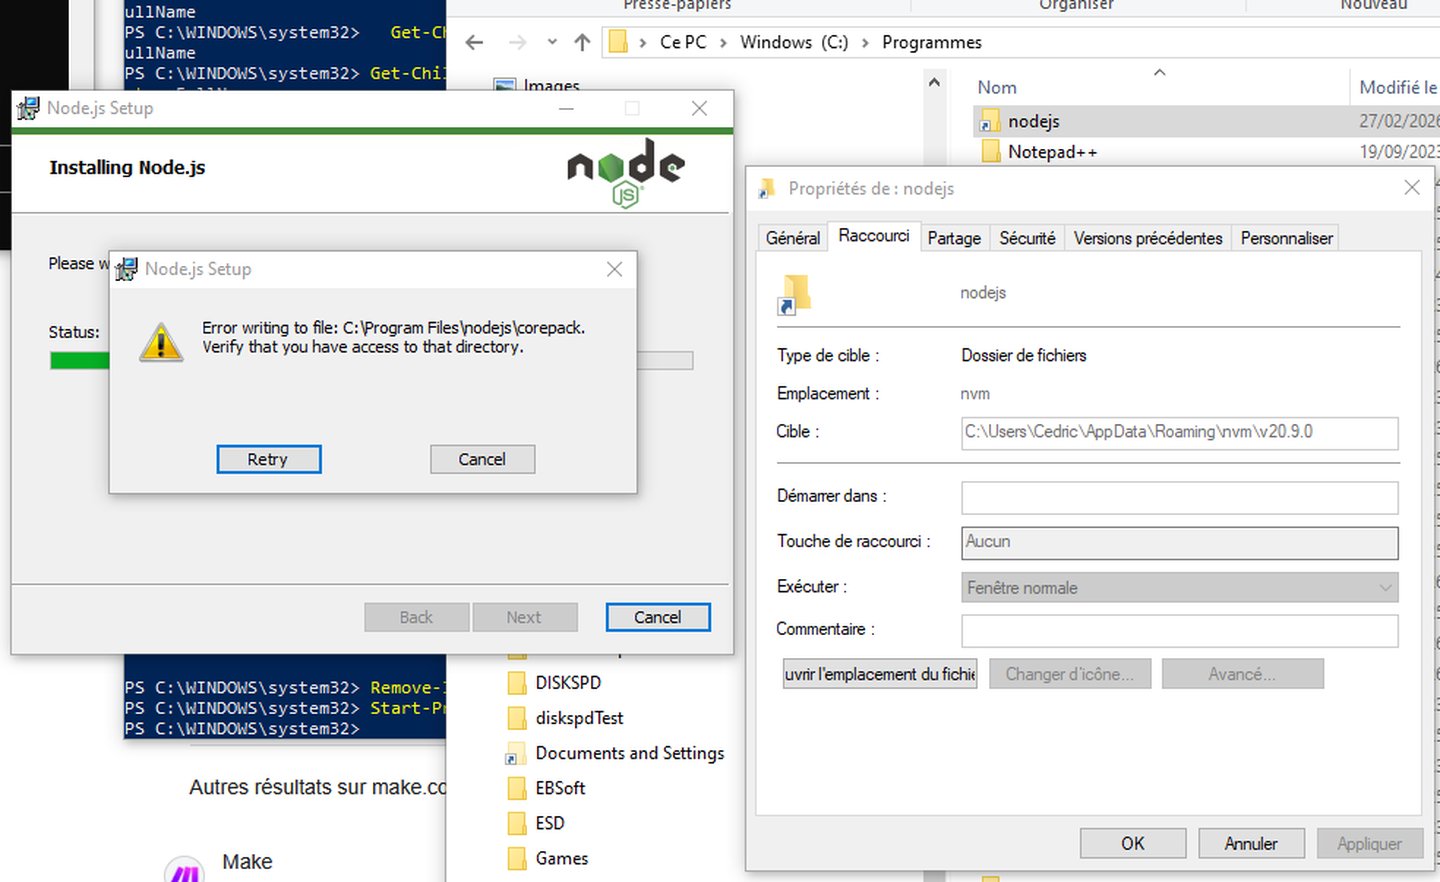Click the diskspdTest folder icon
This screenshot has width=1440, height=882.
(517, 718)
